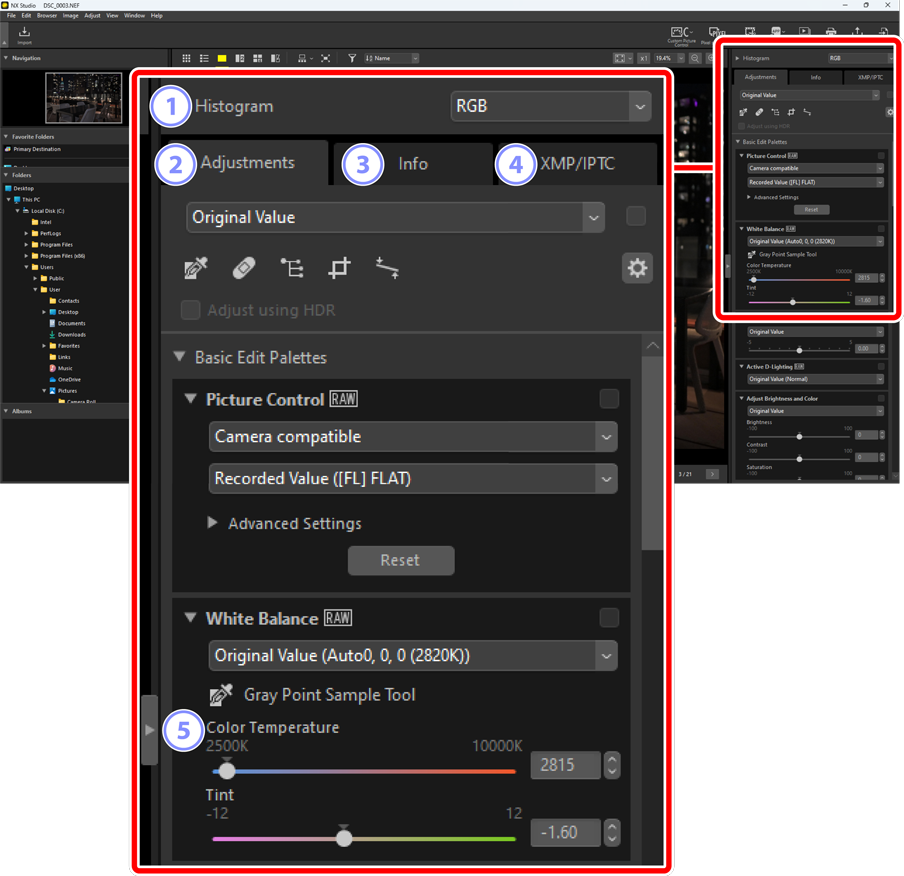This screenshot has height=876, width=904.
Task: Select the straighten tool icon
Action: (387, 267)
